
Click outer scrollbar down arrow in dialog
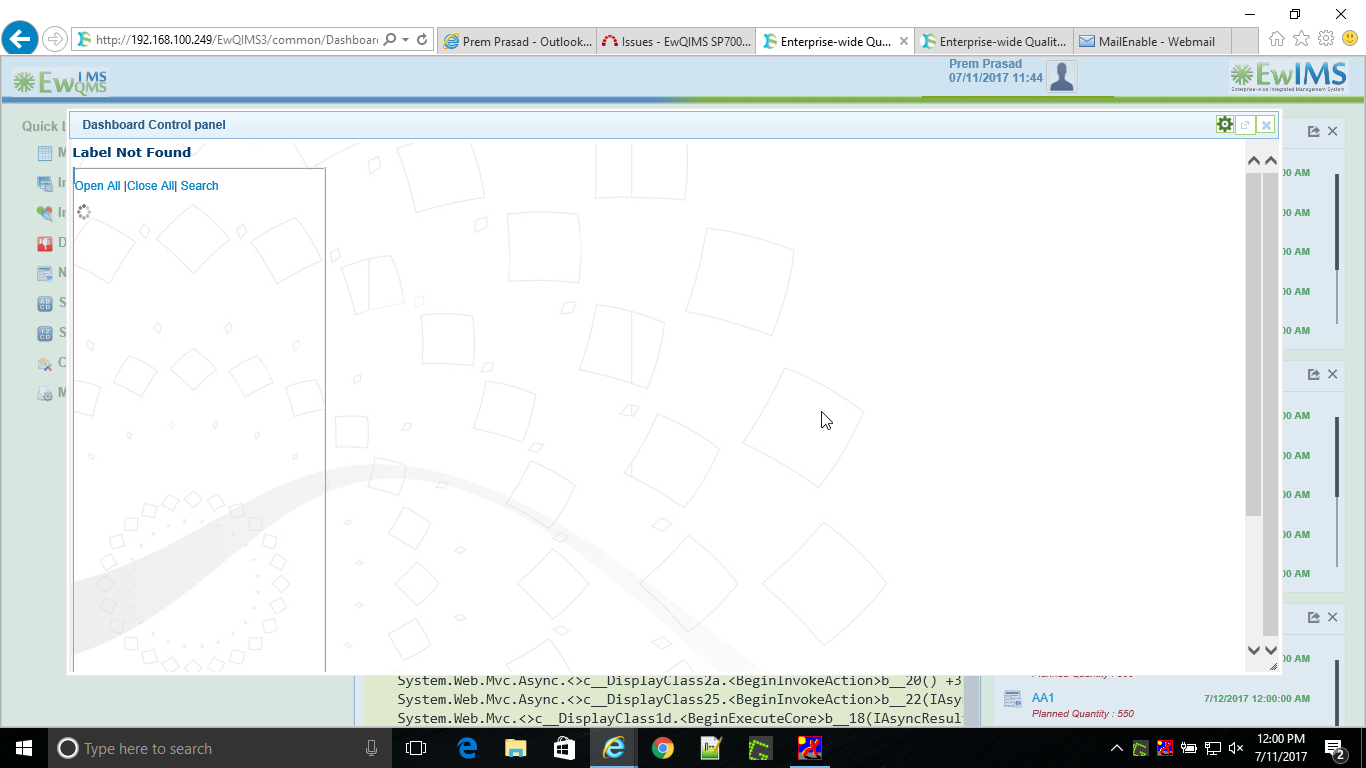pyautogui.click(x=1271, y=650)
